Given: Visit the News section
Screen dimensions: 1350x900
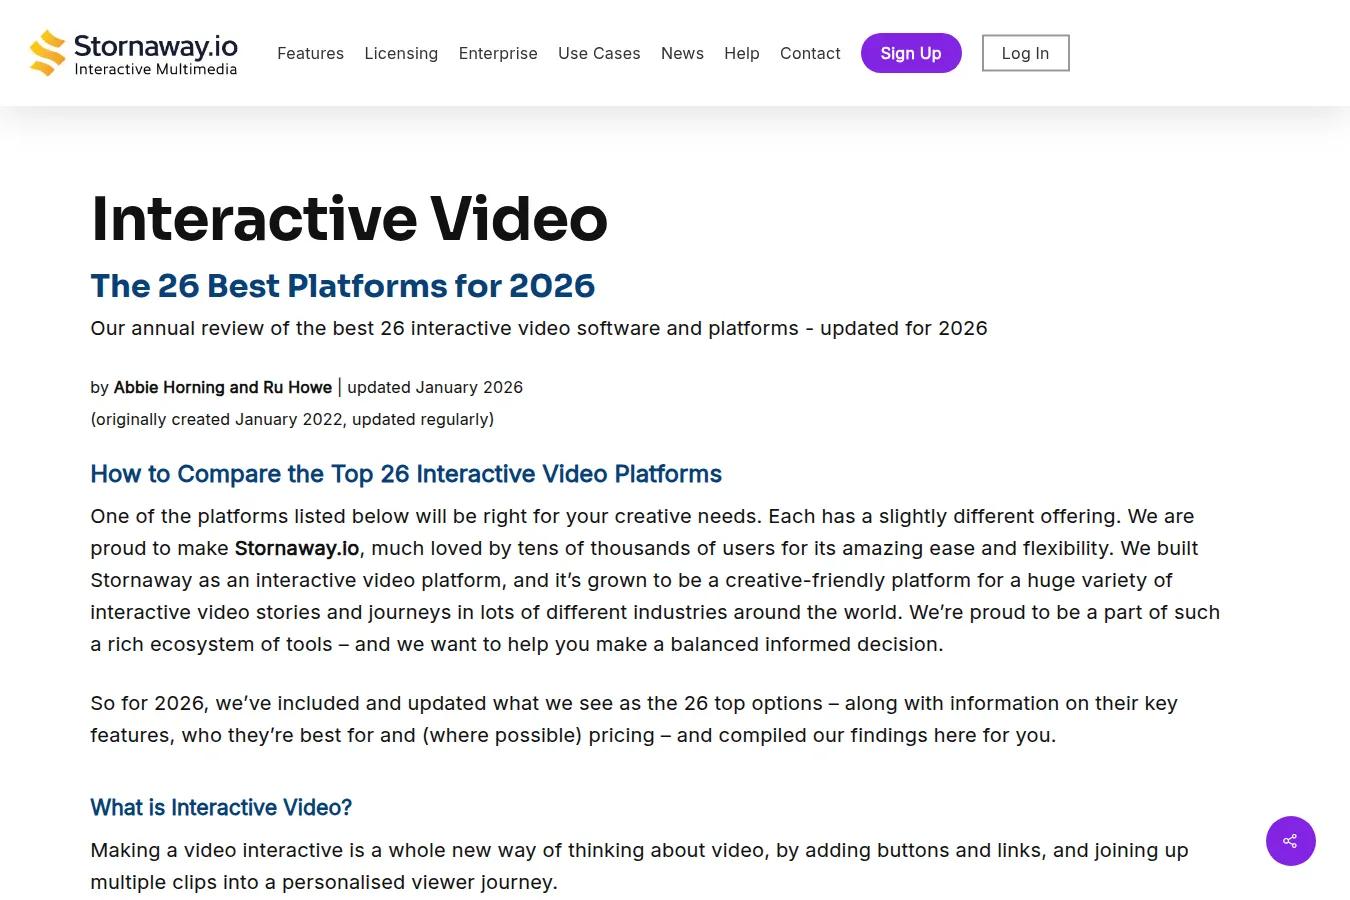Looking at the screenshot, I should click(x=682, y=53).
